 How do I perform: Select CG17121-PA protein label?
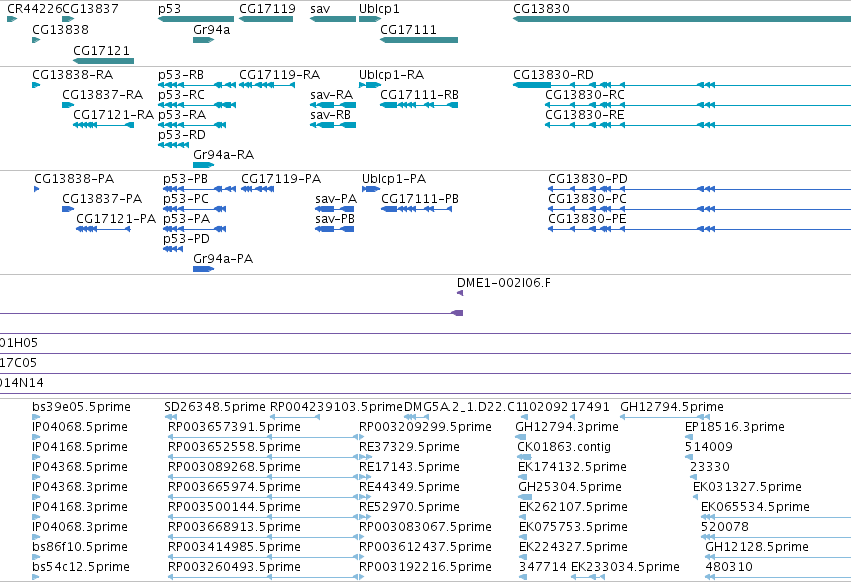click(116, 219)
